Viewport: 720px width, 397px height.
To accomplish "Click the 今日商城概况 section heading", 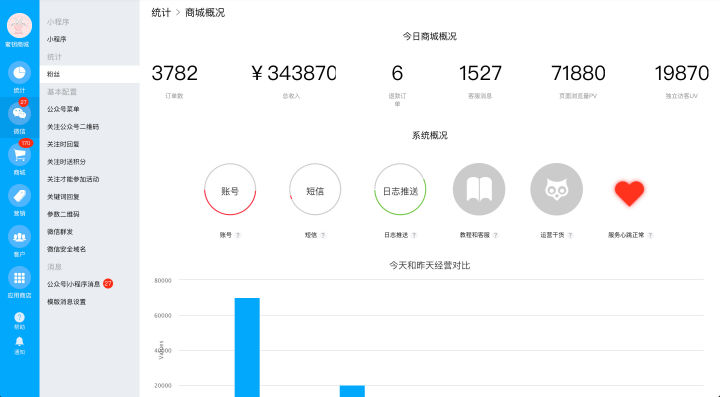I will click(430, 36).
